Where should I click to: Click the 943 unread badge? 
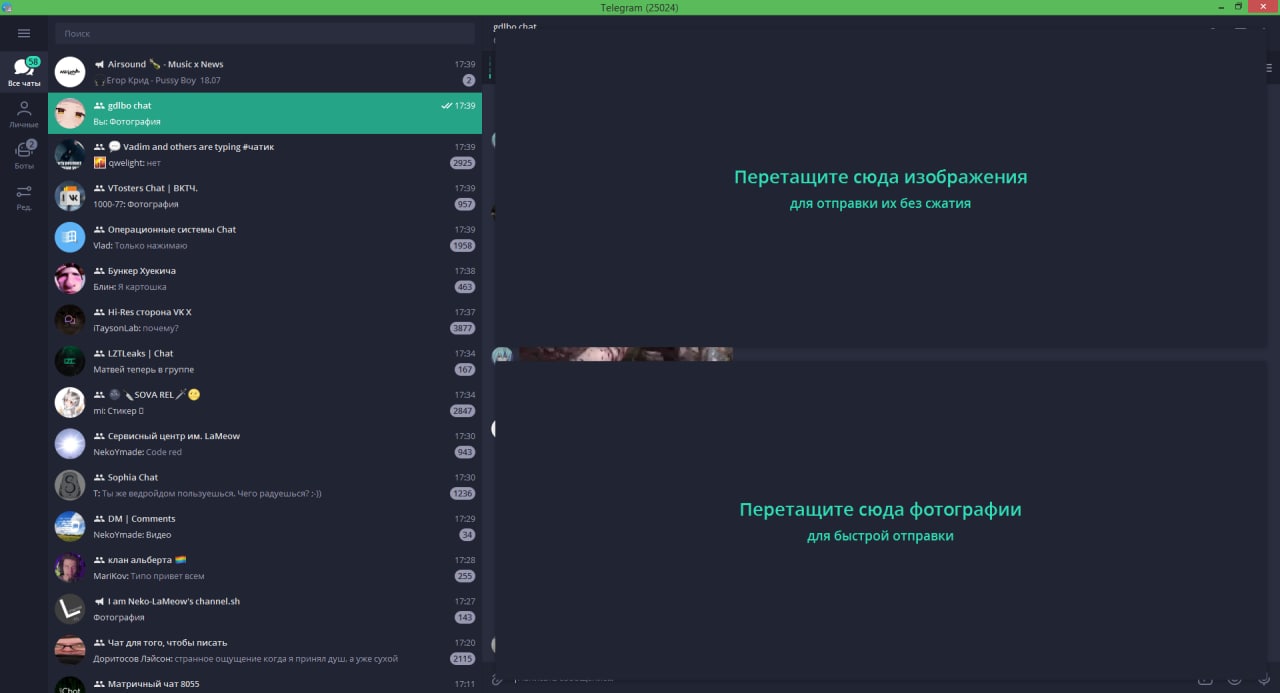click(464, 452)
